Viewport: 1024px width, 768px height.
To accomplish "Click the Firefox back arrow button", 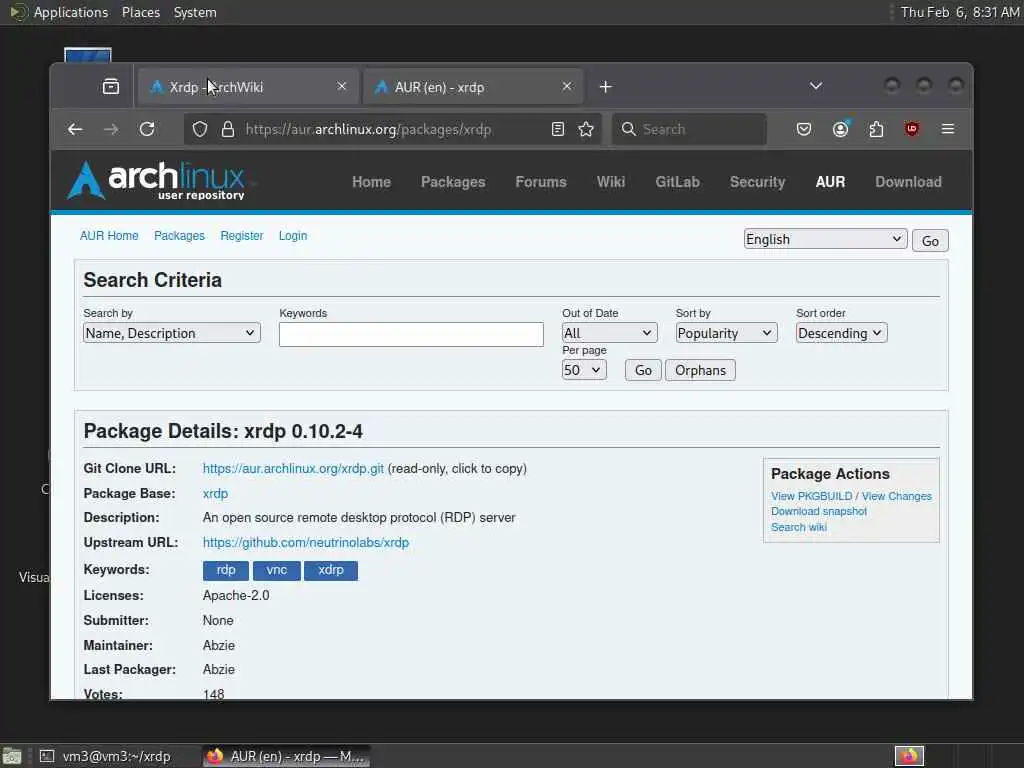I will (x=75, y=129).
